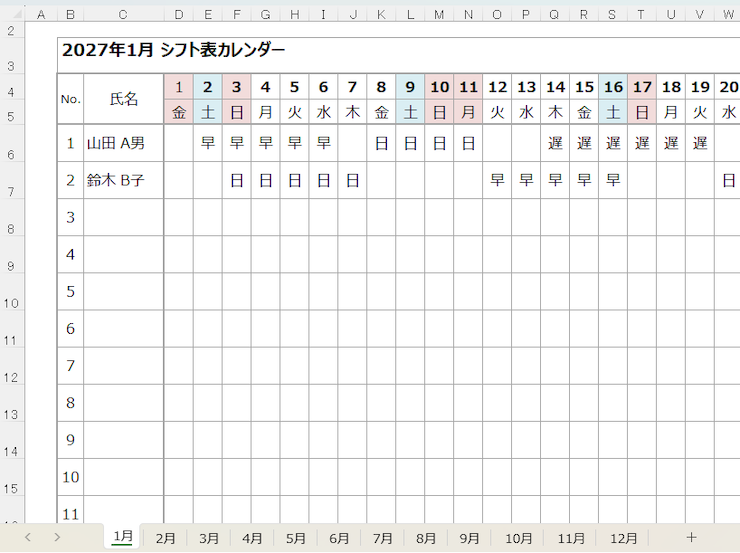Image resolution: width=740 pixels, height=553 pixels.
Task: Click date header 1
Action: click(x=178, y=86)
